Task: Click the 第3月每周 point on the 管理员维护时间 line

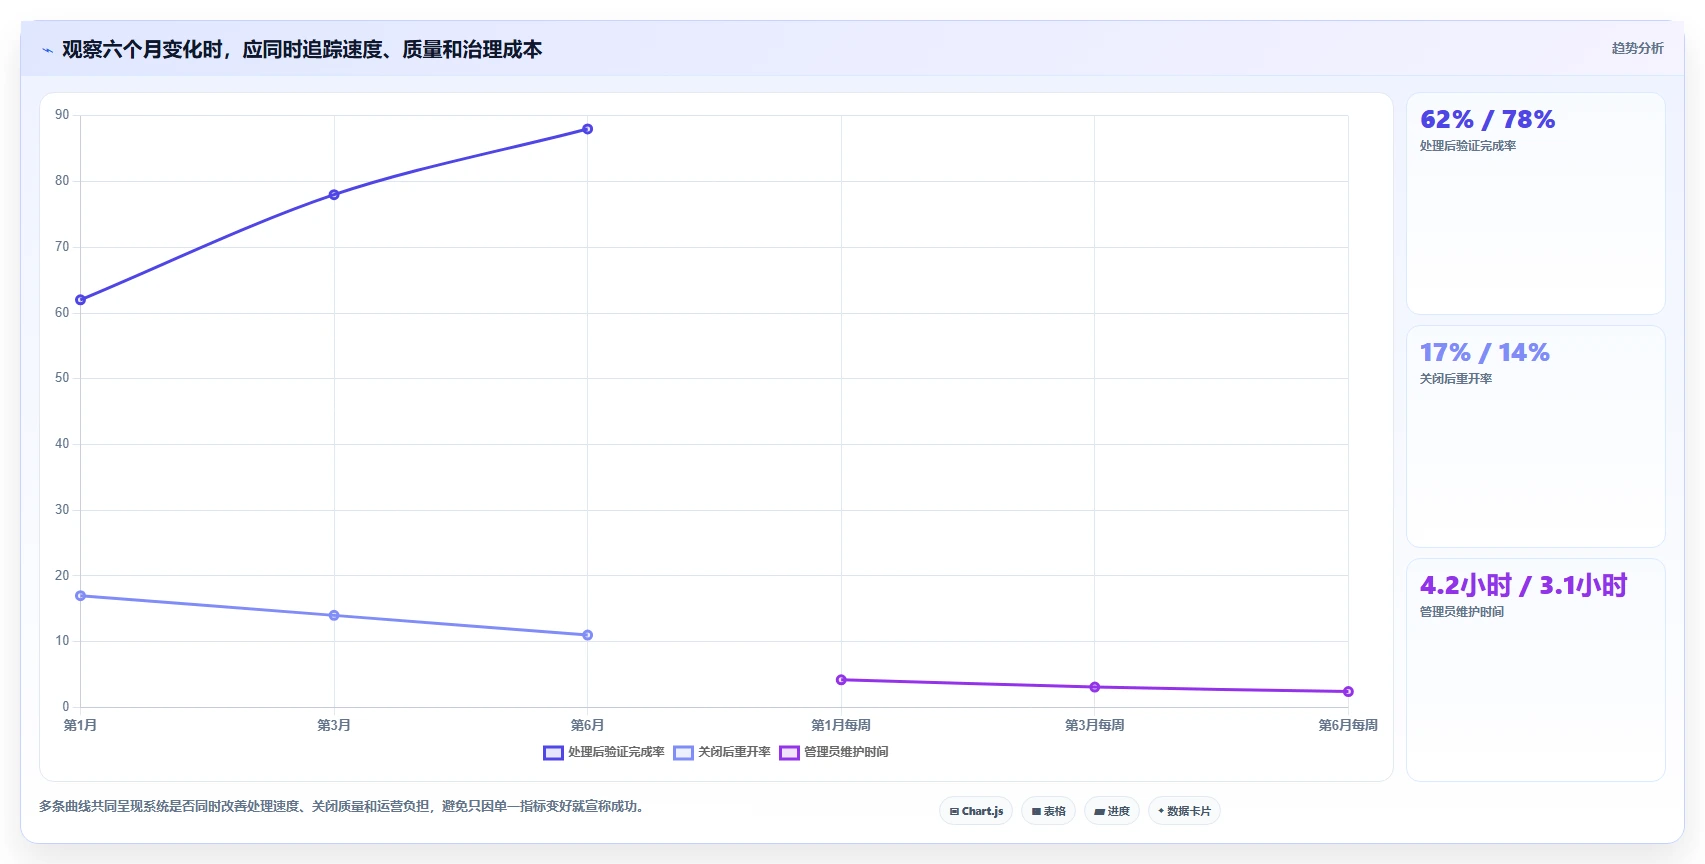Action: coord(1095,687)
